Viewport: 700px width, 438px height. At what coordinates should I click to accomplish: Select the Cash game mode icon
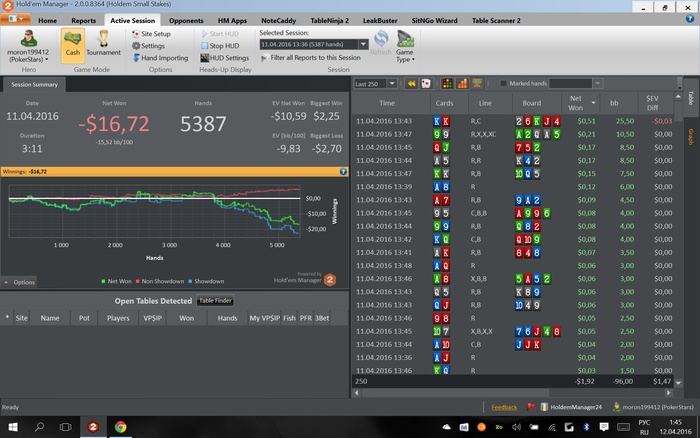click(x=73, y=44)
